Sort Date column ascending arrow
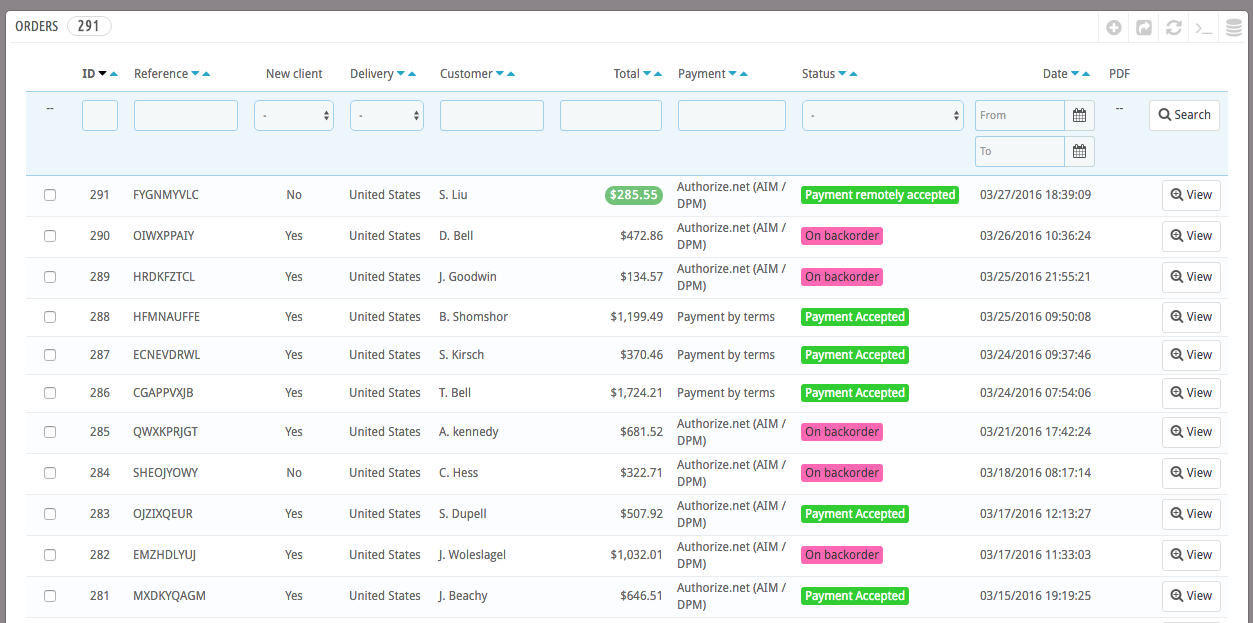The image size is (1253, 623). [x=1087, y=74]
